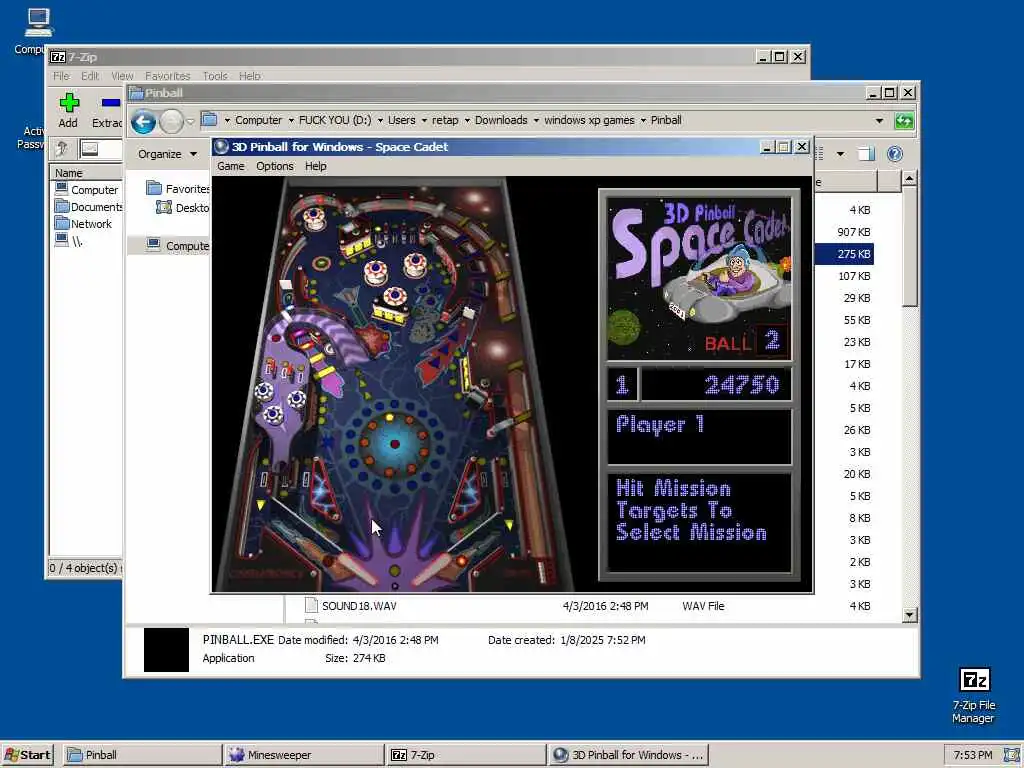Expand the breadcrumb arrow after windows xp games
Image resolution: width=1024 pixels, height=768 pixels.
click(x=643, y=120)
